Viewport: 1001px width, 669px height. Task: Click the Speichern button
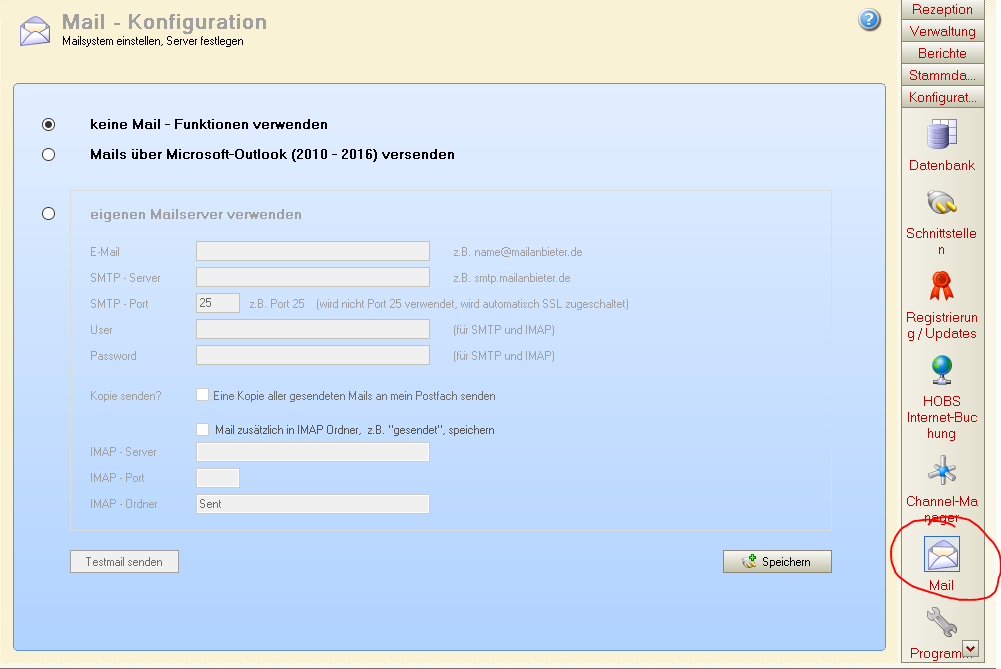[777, 562]
